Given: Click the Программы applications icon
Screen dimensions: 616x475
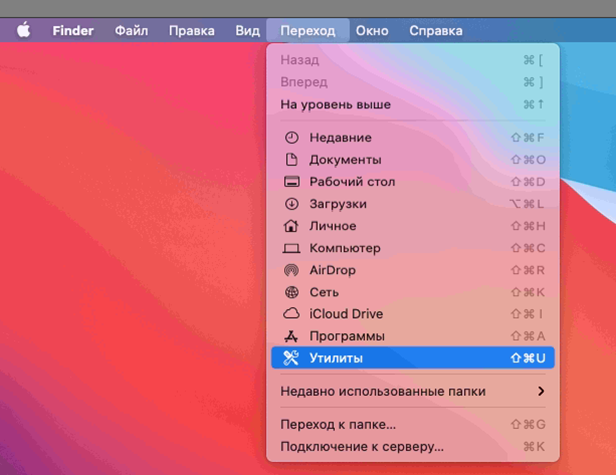Looking at the screenshot, I should point(292,336).
